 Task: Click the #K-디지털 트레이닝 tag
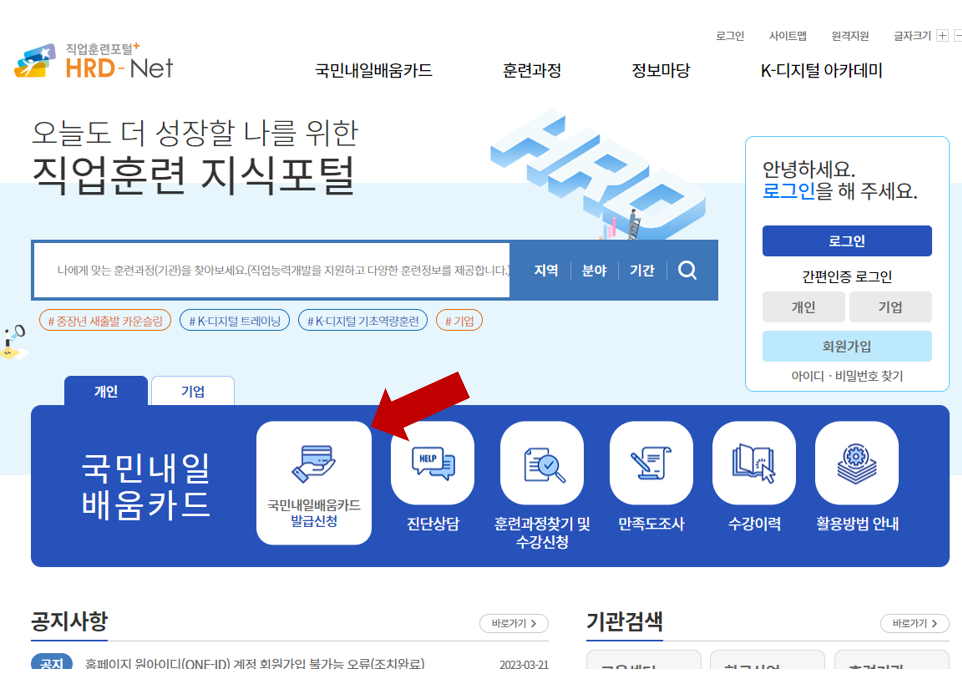point(234,320)
